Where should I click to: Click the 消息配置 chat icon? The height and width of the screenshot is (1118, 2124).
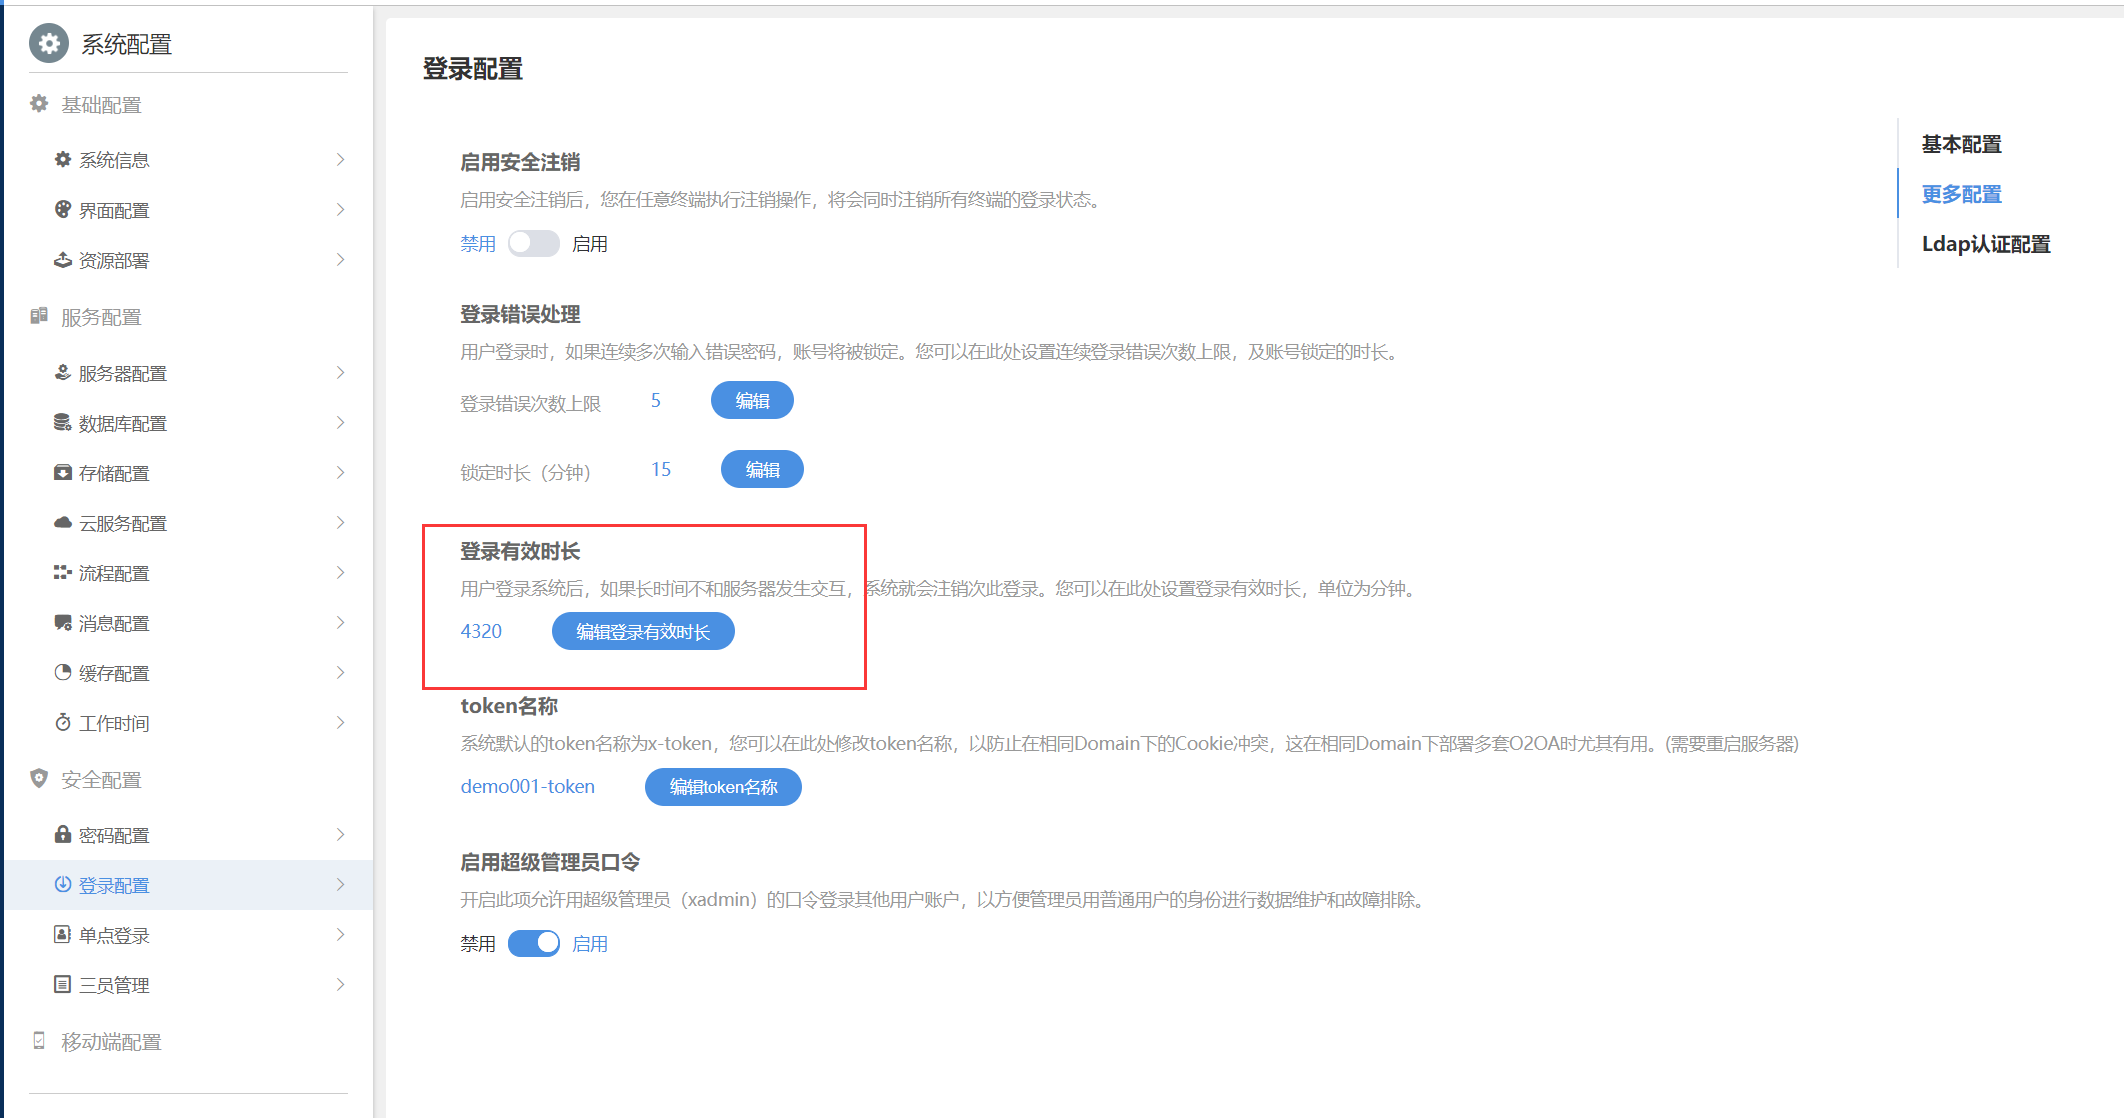click(x=62, y=622)
